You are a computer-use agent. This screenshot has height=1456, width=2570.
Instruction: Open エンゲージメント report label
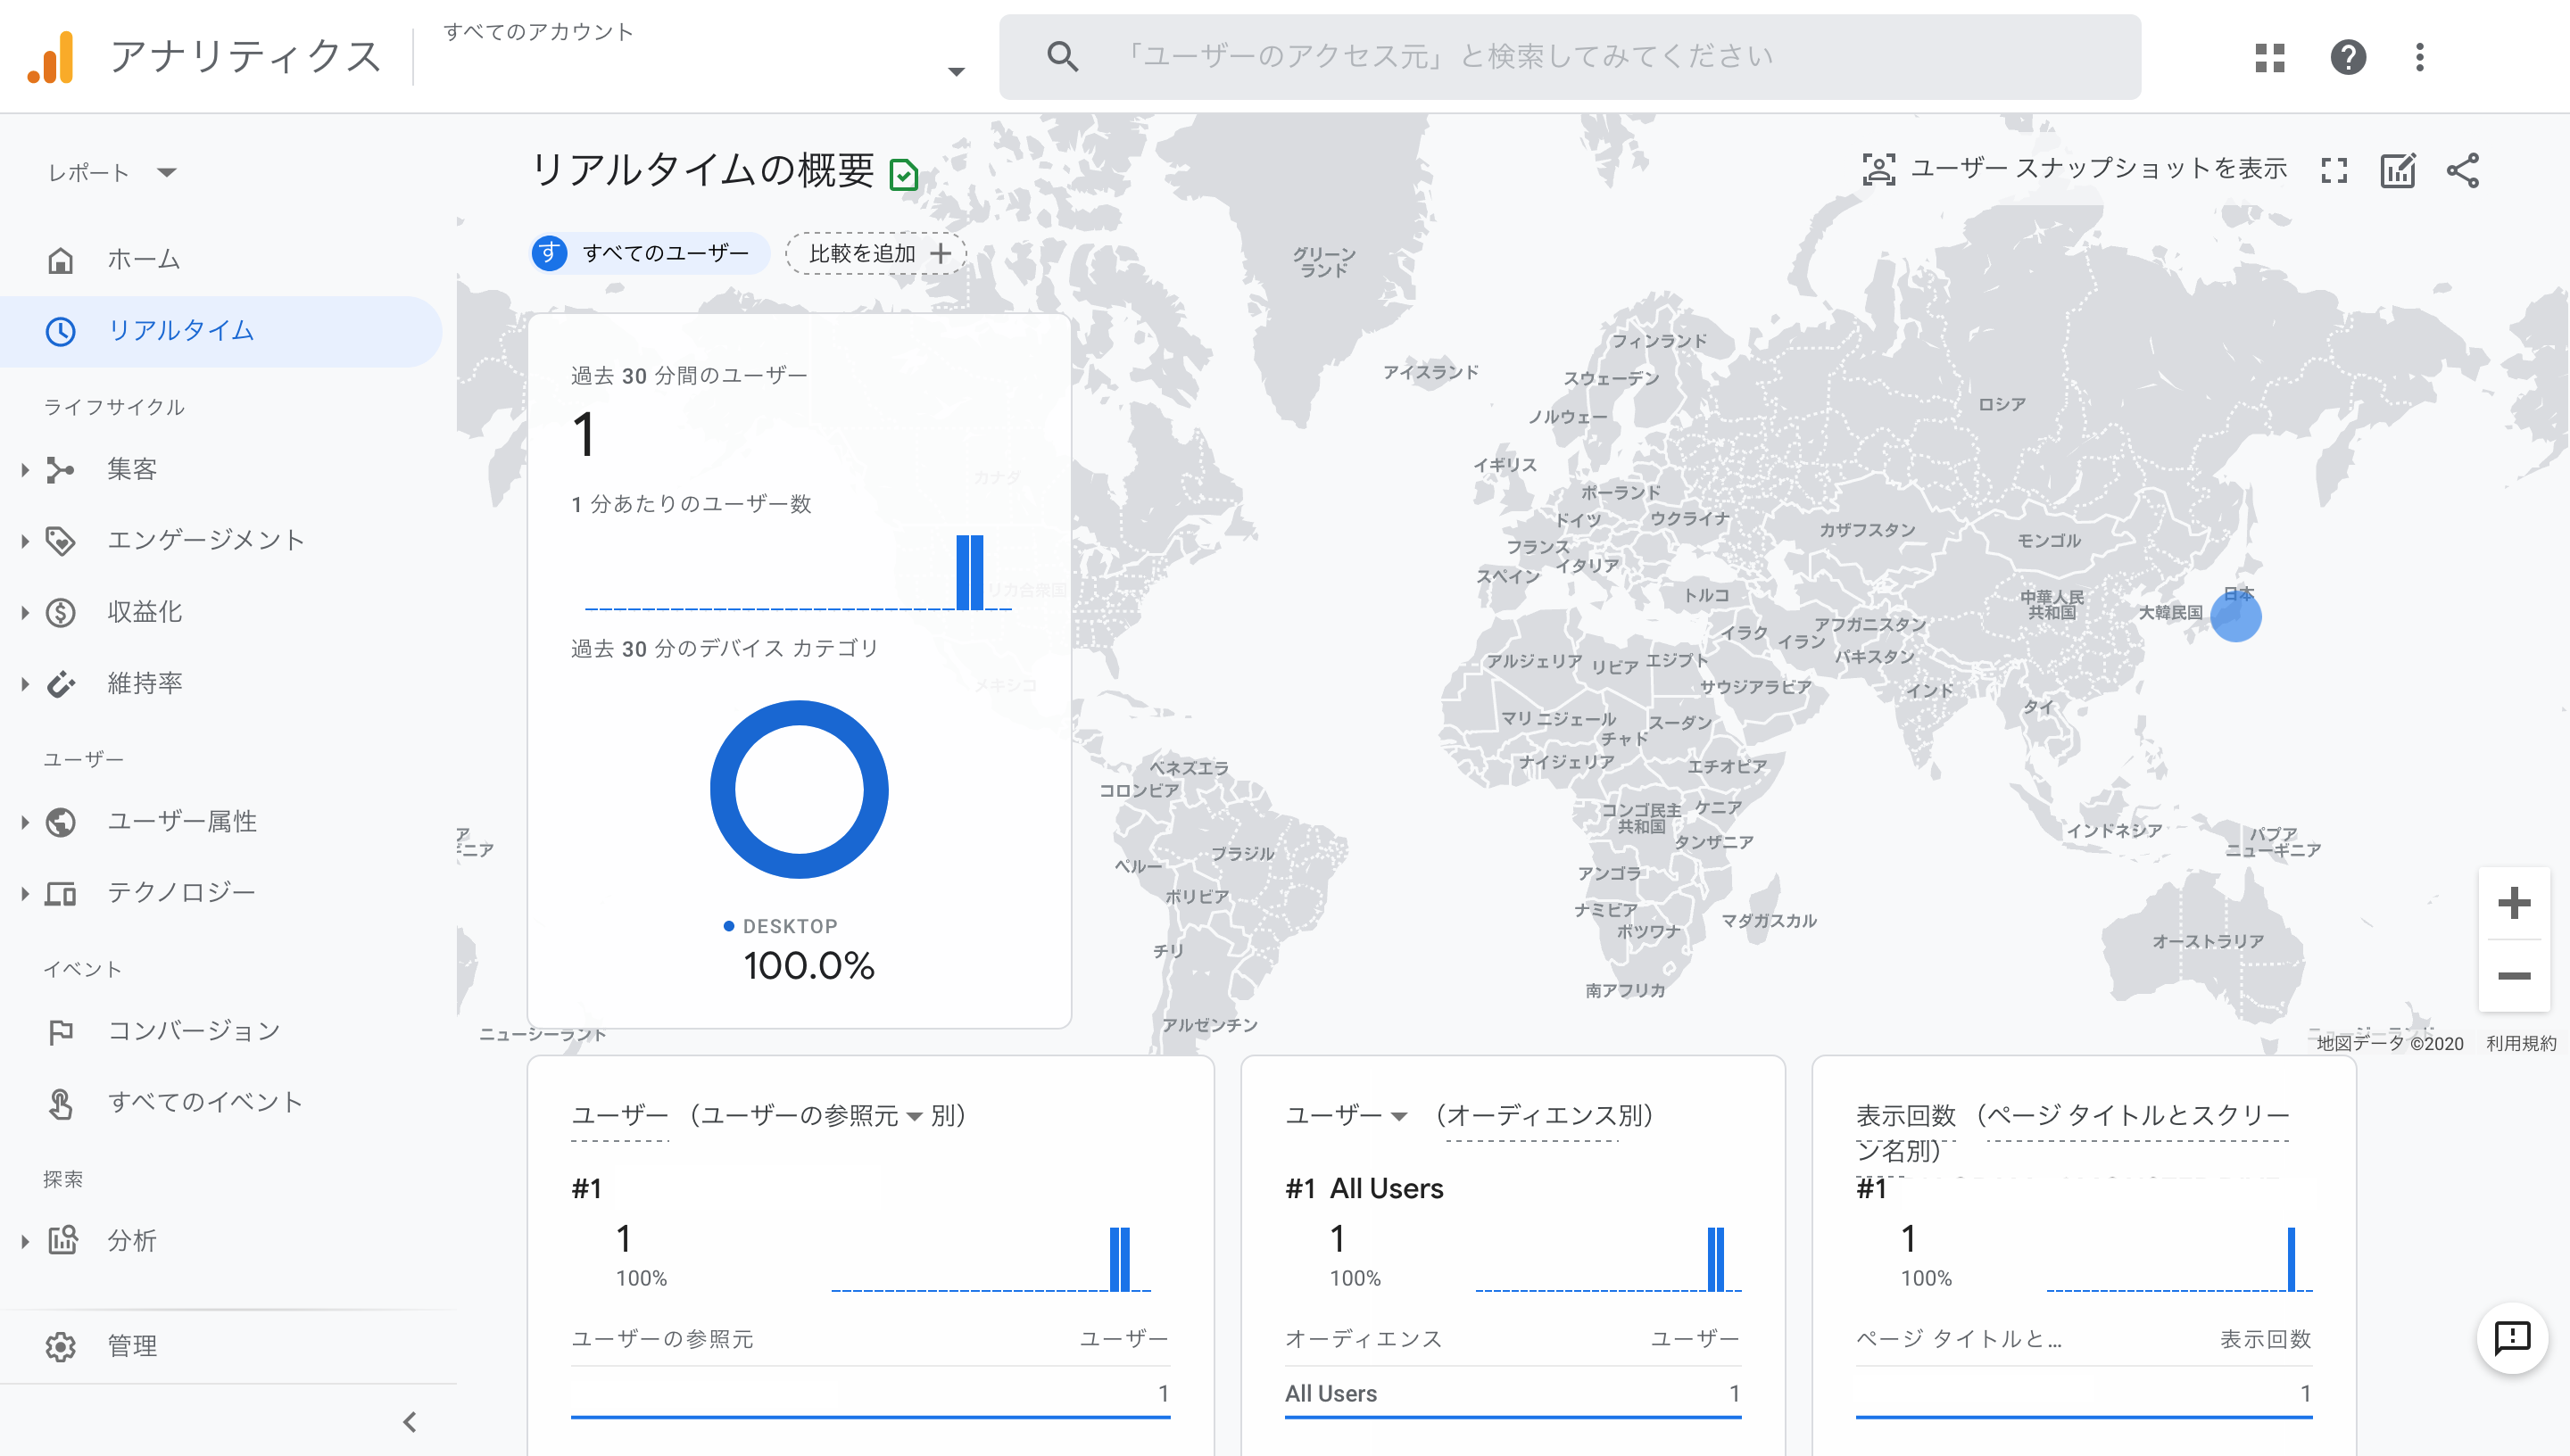click(x=206, y=541)
